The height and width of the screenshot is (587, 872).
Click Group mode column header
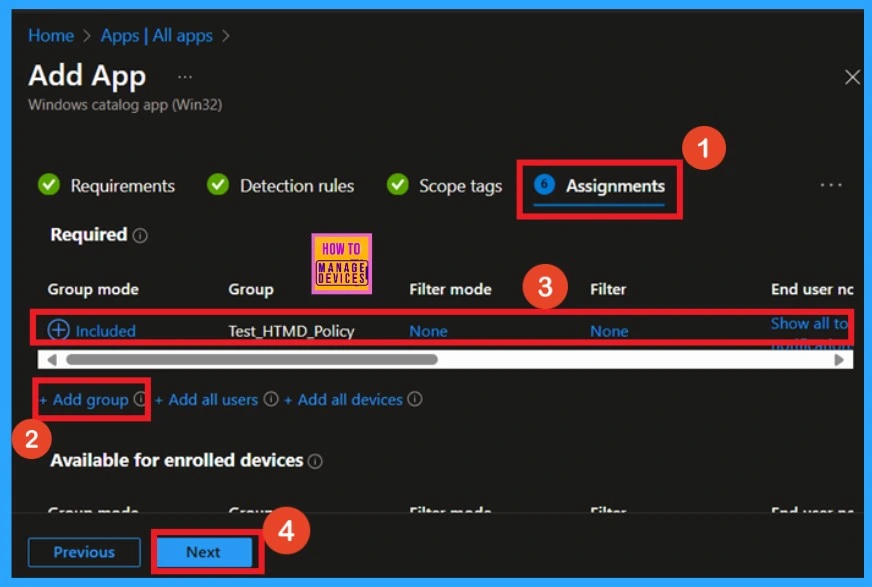coord(93,289)
